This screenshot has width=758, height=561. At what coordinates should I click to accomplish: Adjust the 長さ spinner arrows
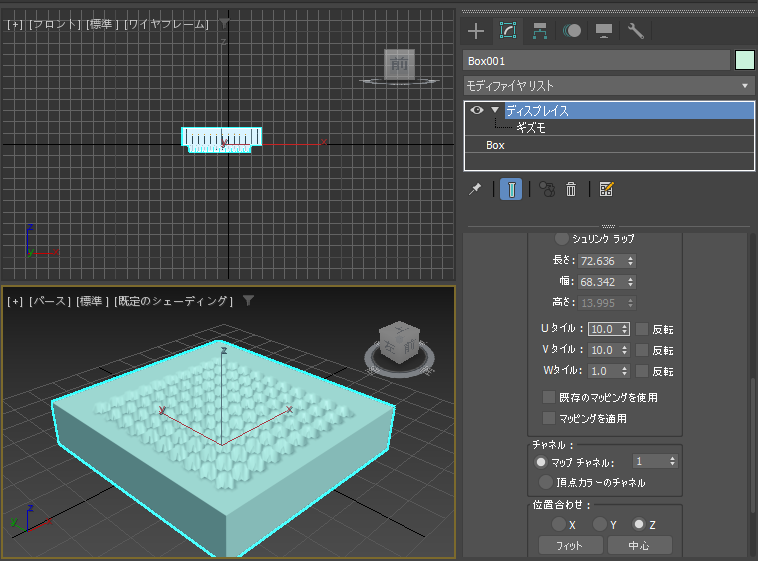[x=631, y=261]
